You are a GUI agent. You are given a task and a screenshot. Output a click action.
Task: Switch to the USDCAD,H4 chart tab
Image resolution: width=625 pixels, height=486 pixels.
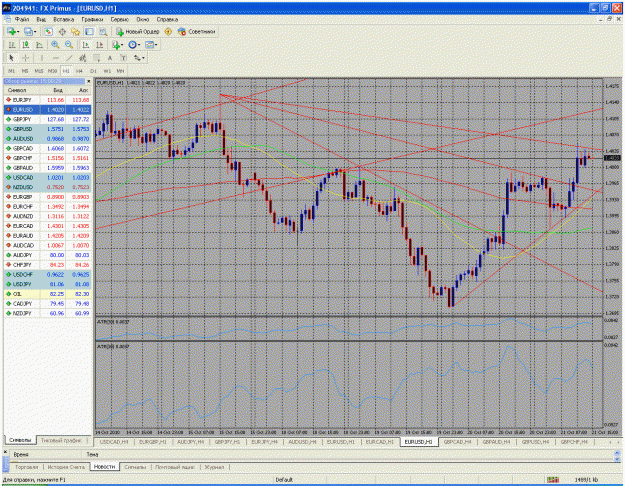click(114, 442)
